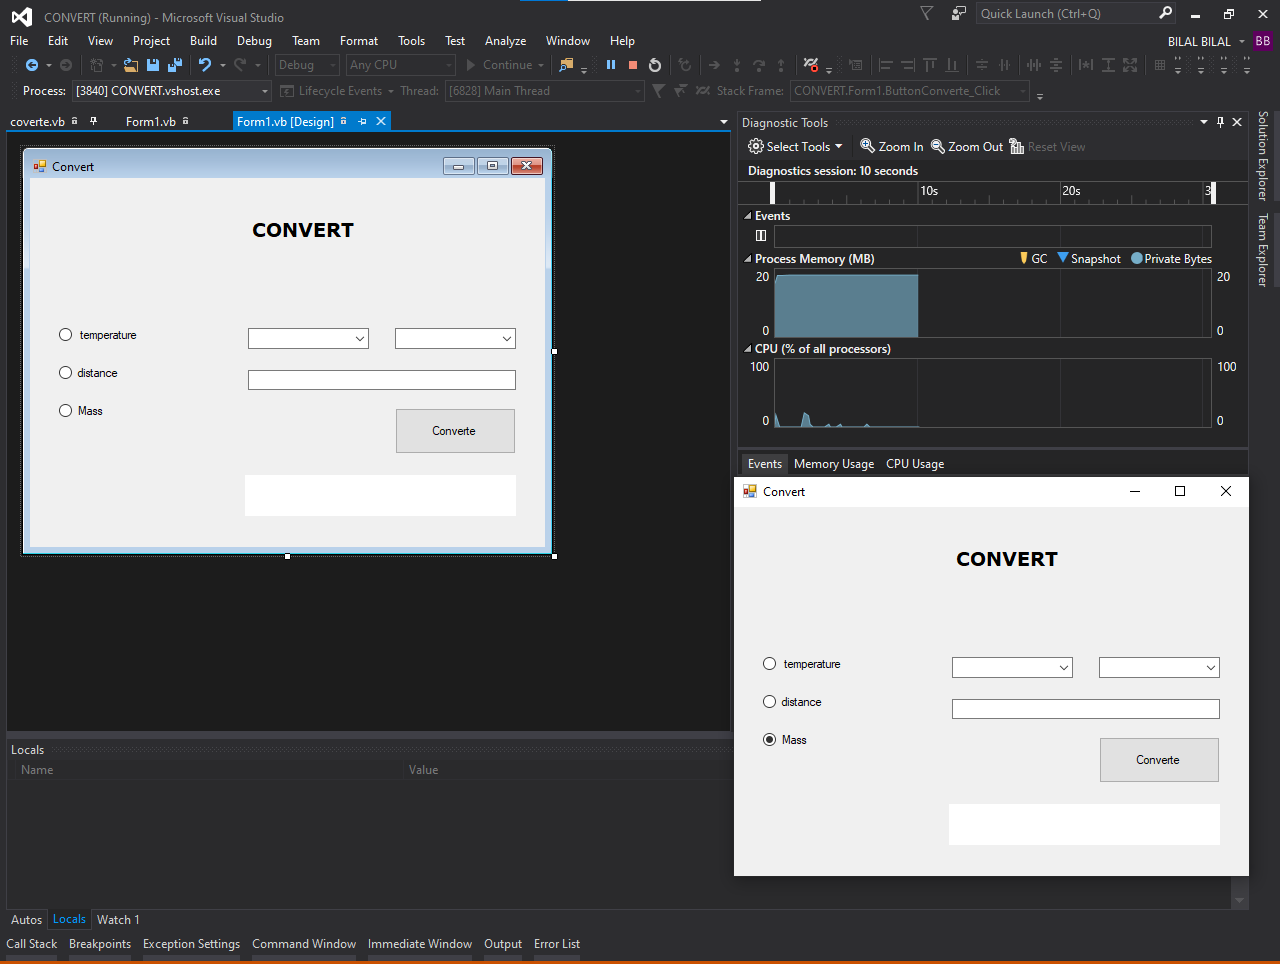Select Mass option in the running Convert app

coord(769,739)
